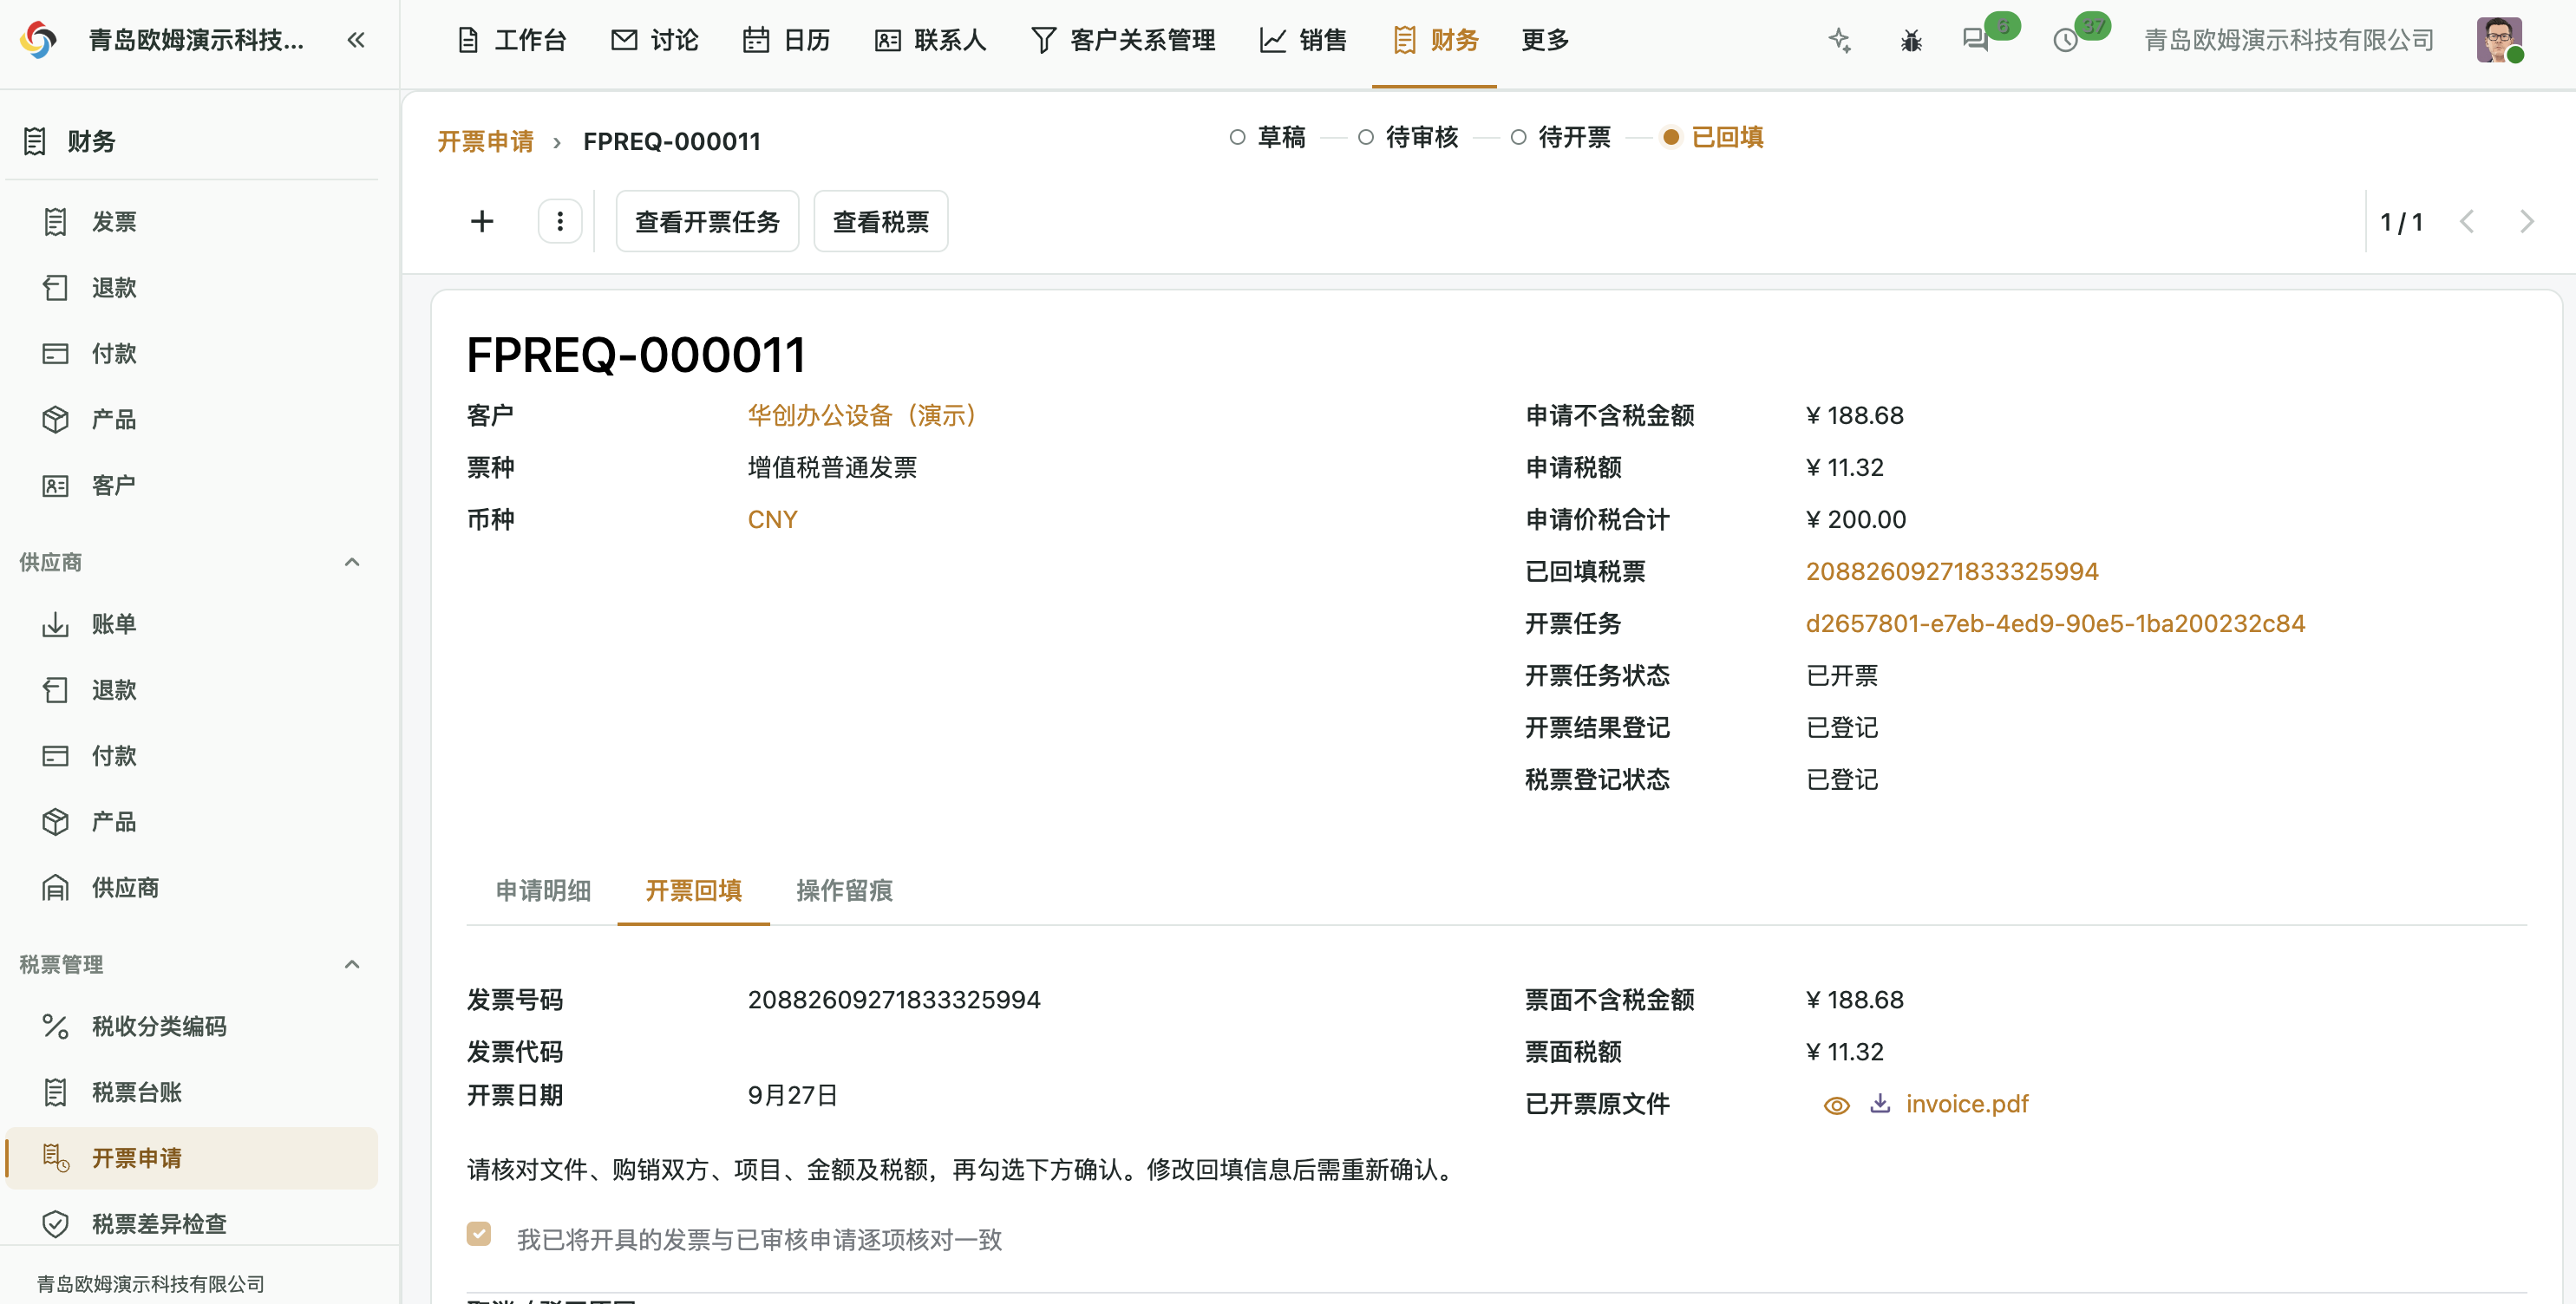Click the record pager 1 / 1
Screen dimensions: 2576x1304
point(2401,221)
